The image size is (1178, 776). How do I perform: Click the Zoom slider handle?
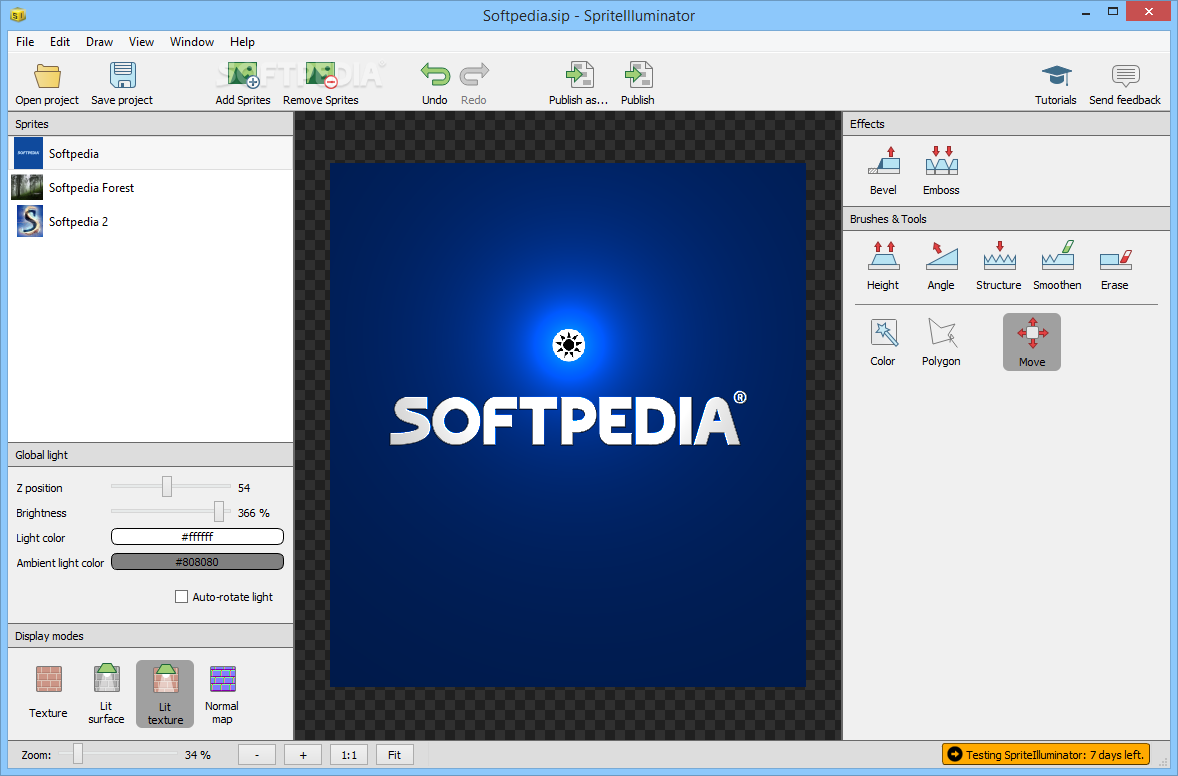point(77,754)
